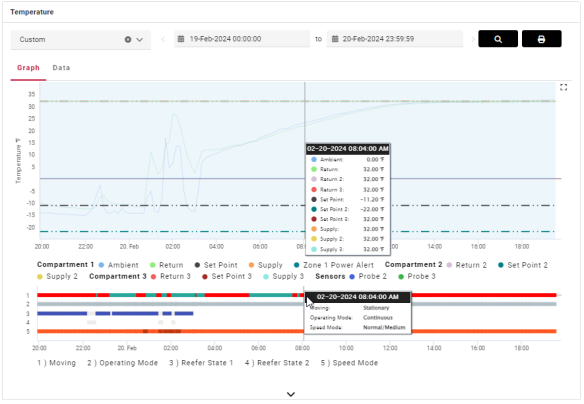Click the Temperature panel title
Viewport: 584px width, 404px height.
coord(32,12)
